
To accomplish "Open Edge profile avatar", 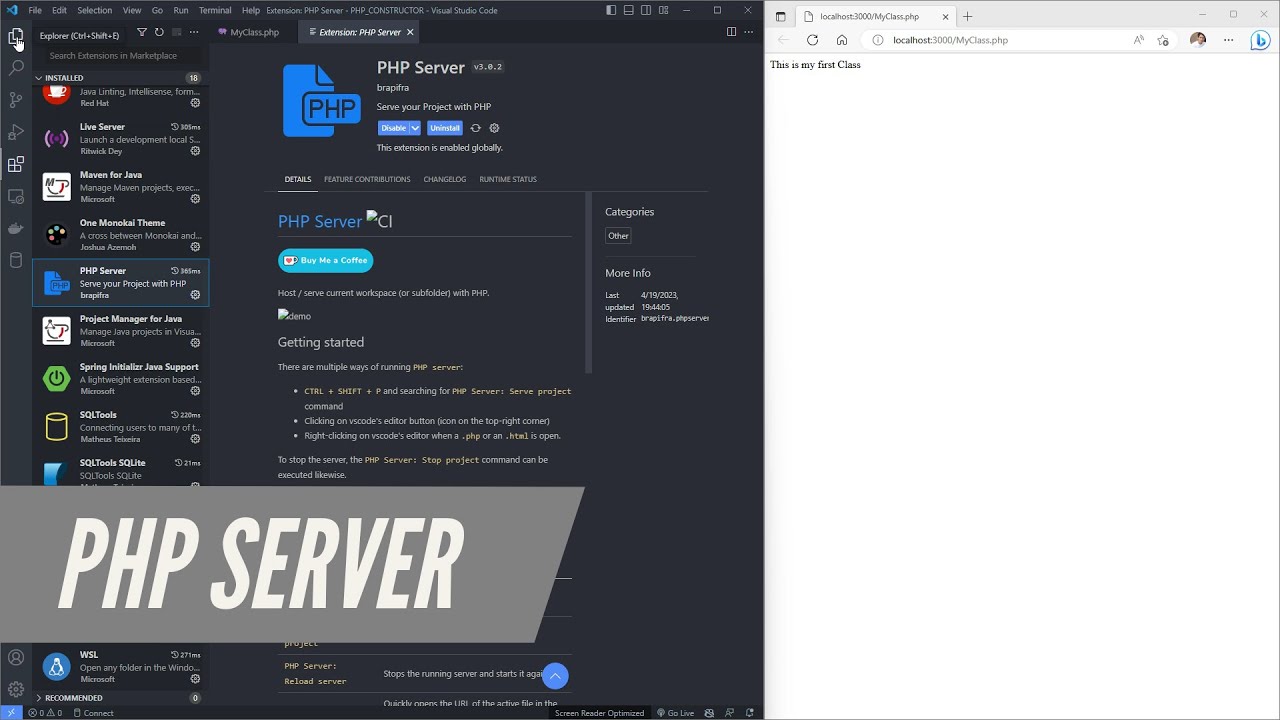I will (x=1198, y=40).
